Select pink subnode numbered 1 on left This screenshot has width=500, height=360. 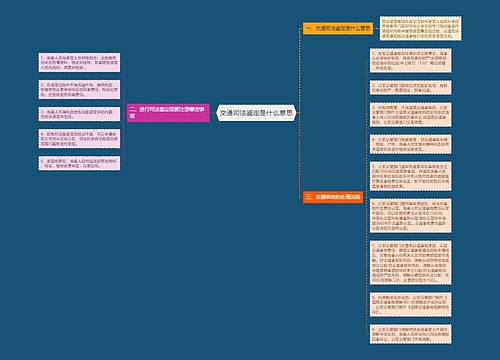(79, 62)
